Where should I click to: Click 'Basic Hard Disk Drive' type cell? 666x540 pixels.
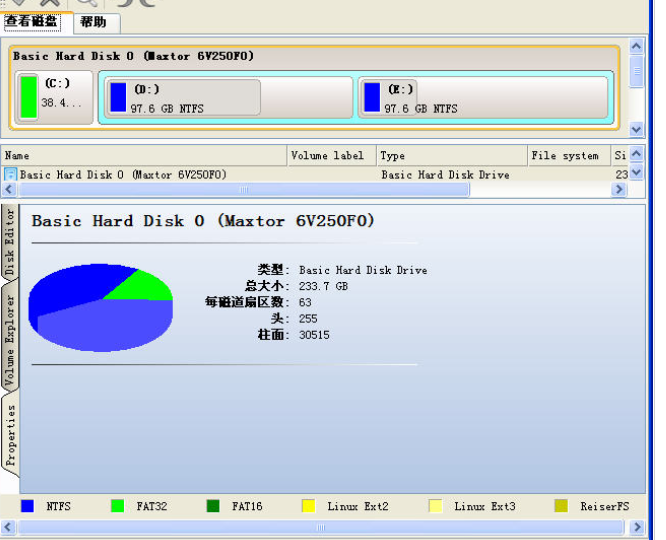point(445,175)
